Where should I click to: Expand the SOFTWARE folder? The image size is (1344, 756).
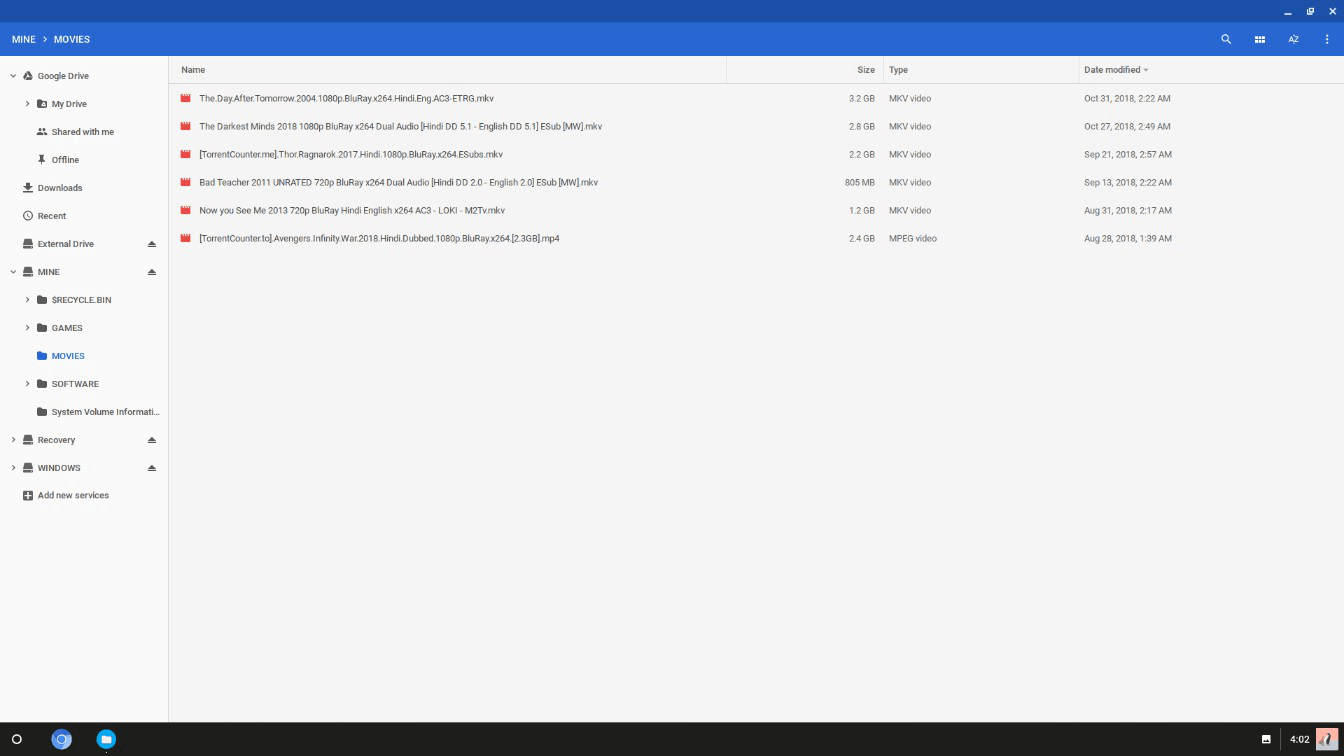27,384
